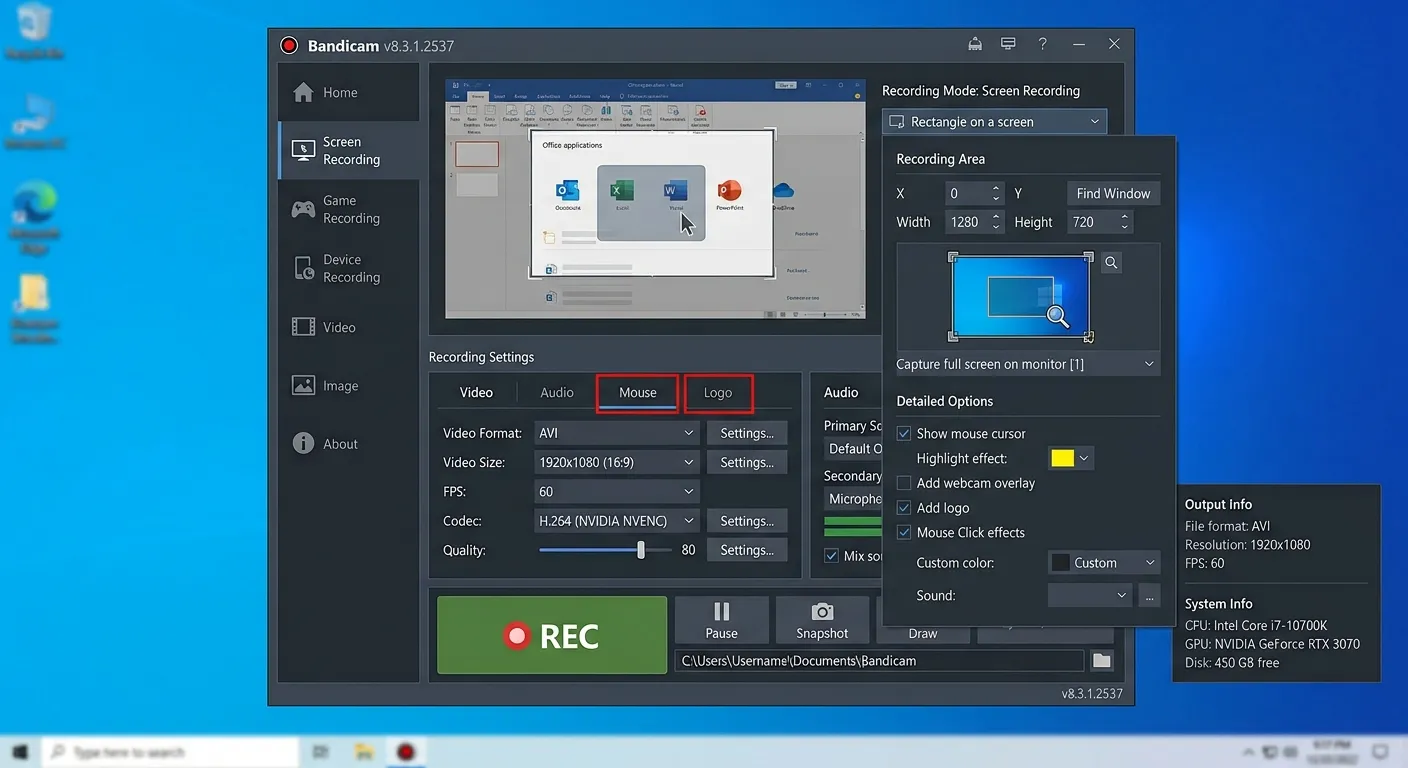1408x768 pixels.
Task: Click the yellow Highlight effect swatch
Action: 1062,459
